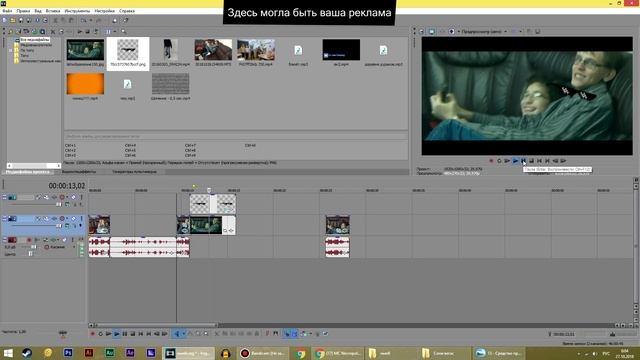Click the level slider thumb on video track 1

pyautogui.click(x=59, y=204)
